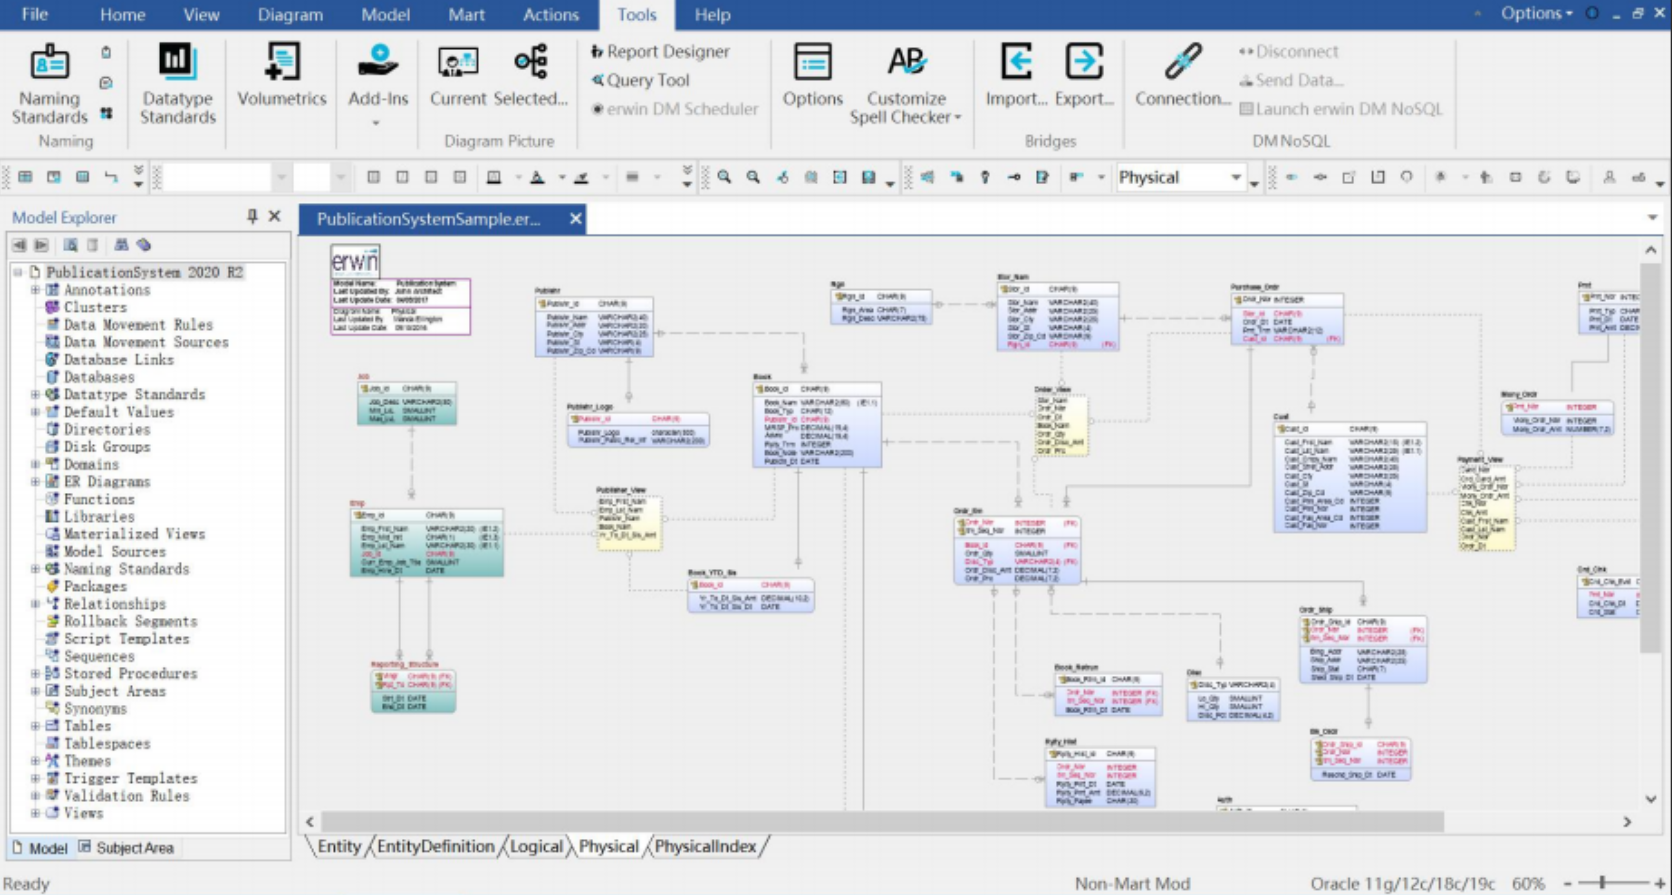Close PublicationSystemSample document tab
This screenshot has width=1672, height=895.
tap(575, 219)
